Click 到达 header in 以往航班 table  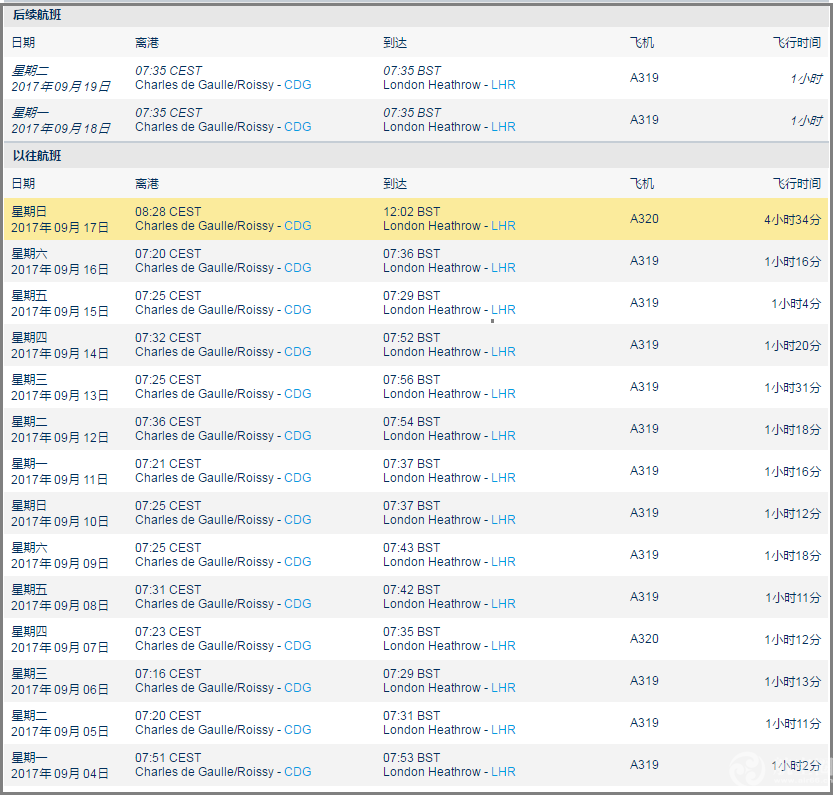[395, 184]
